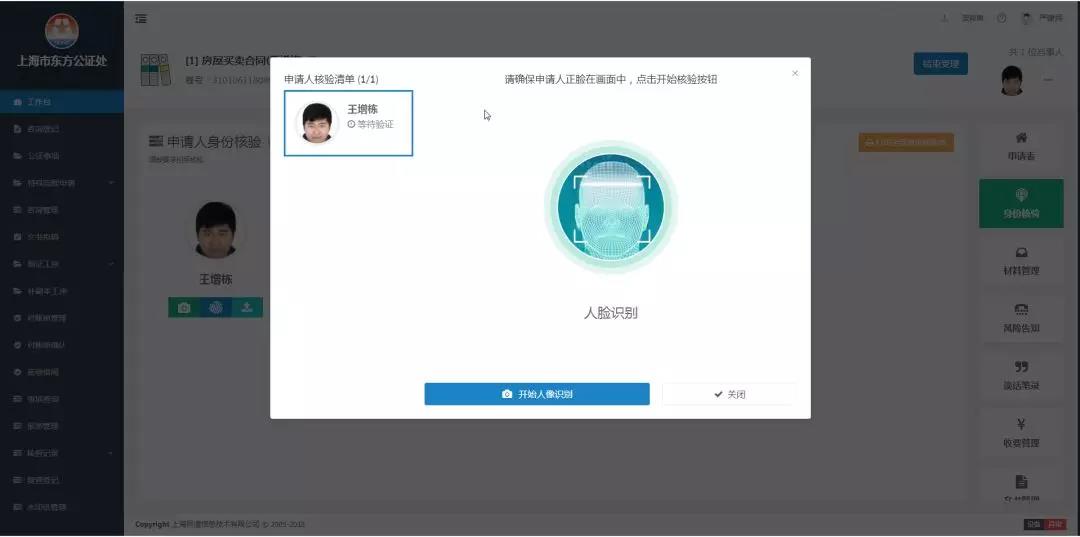Click the 开始人像识别 button
Viewport: 1080px width, 537px height.
pyautogui.click(x=537, y=394)
